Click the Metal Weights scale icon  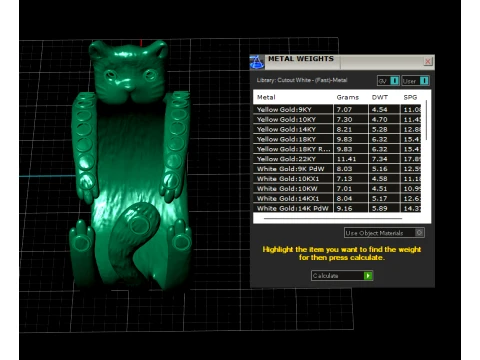point(257,62)
